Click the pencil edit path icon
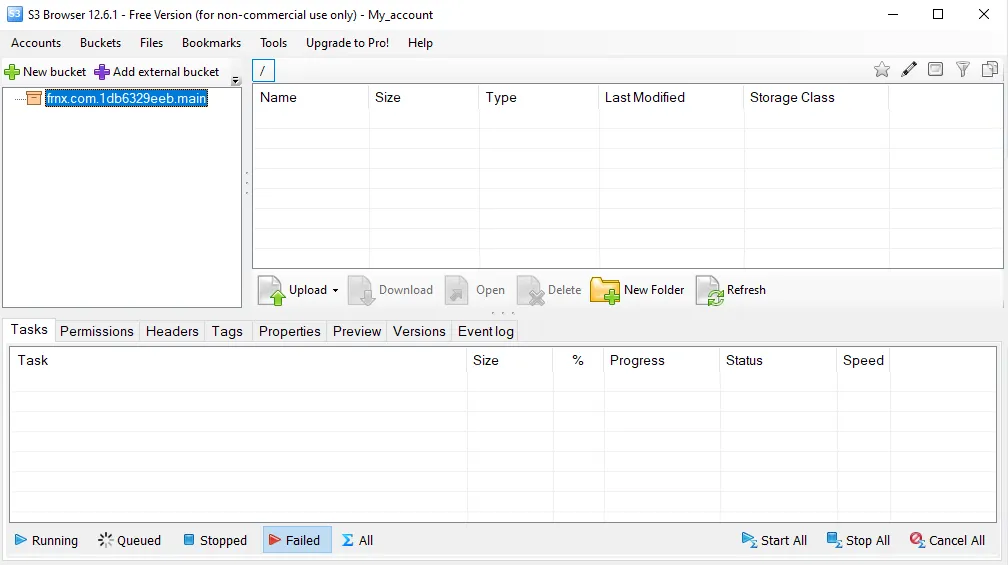Screen dimensions: 1008x565 pos(909,69)
